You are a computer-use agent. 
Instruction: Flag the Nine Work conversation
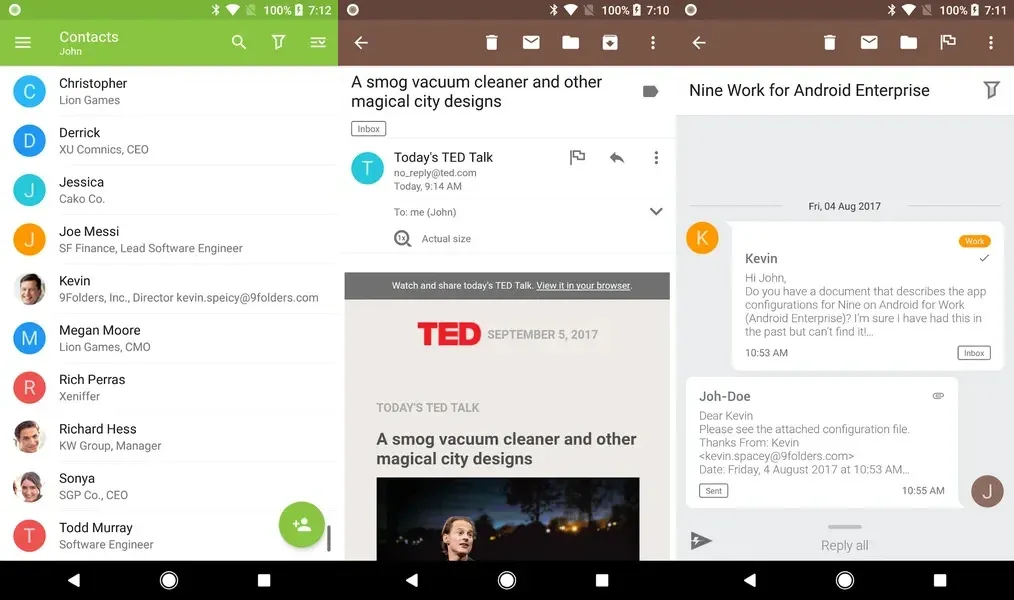948,43
